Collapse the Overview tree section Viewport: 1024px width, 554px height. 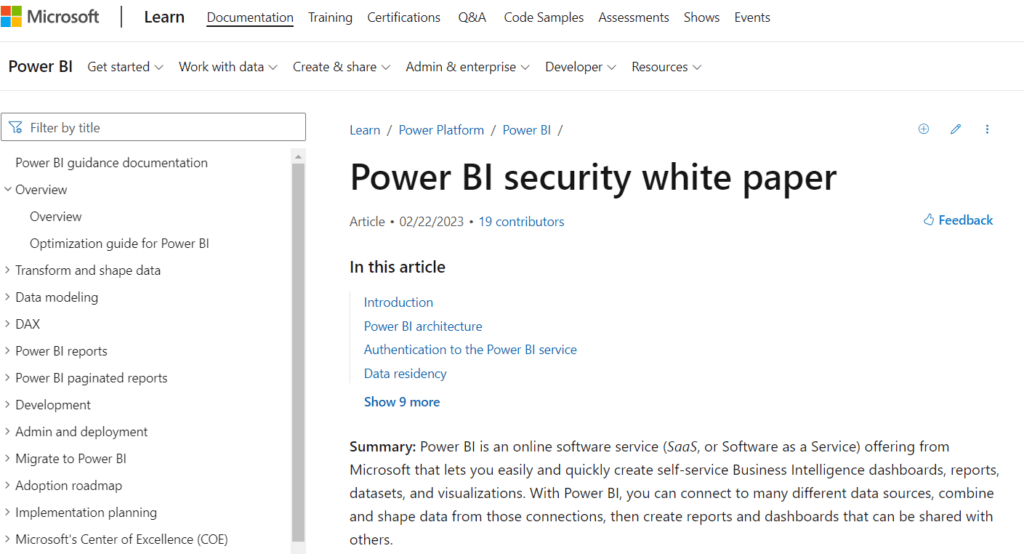[8, 190]
